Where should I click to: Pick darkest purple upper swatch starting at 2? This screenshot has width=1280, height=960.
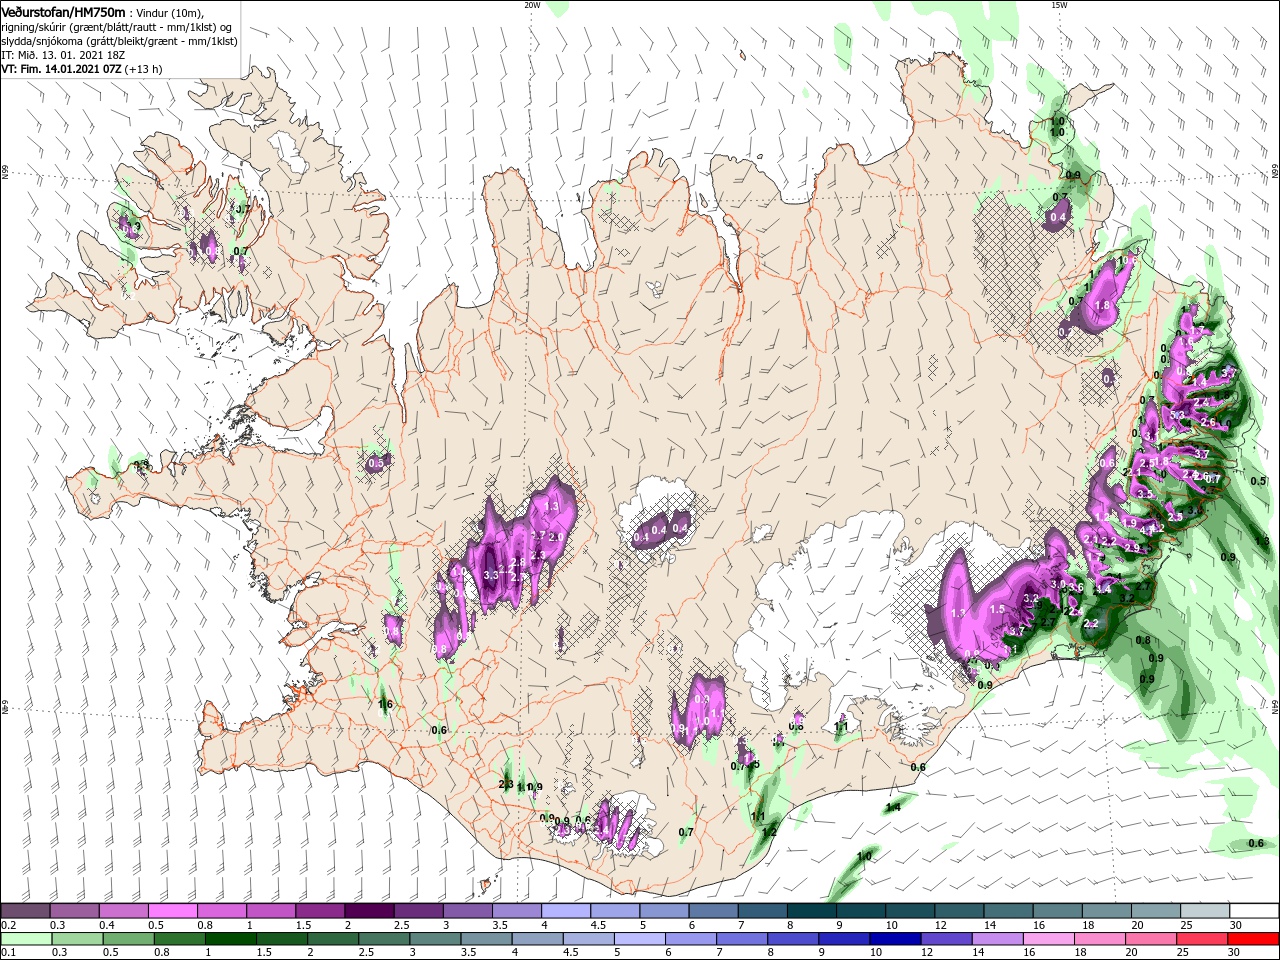(x=369, y=911)
